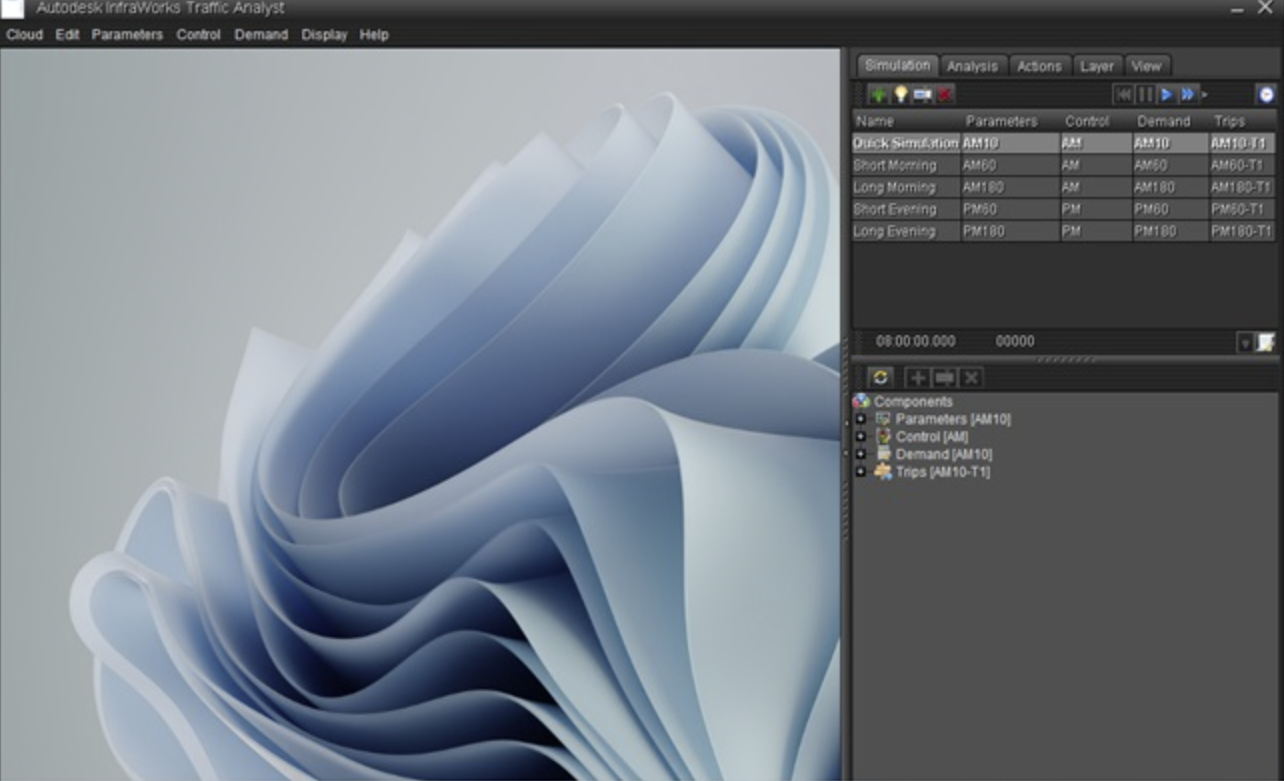Open the small dropdown arrow next to fast-forward

[1204, 95]
